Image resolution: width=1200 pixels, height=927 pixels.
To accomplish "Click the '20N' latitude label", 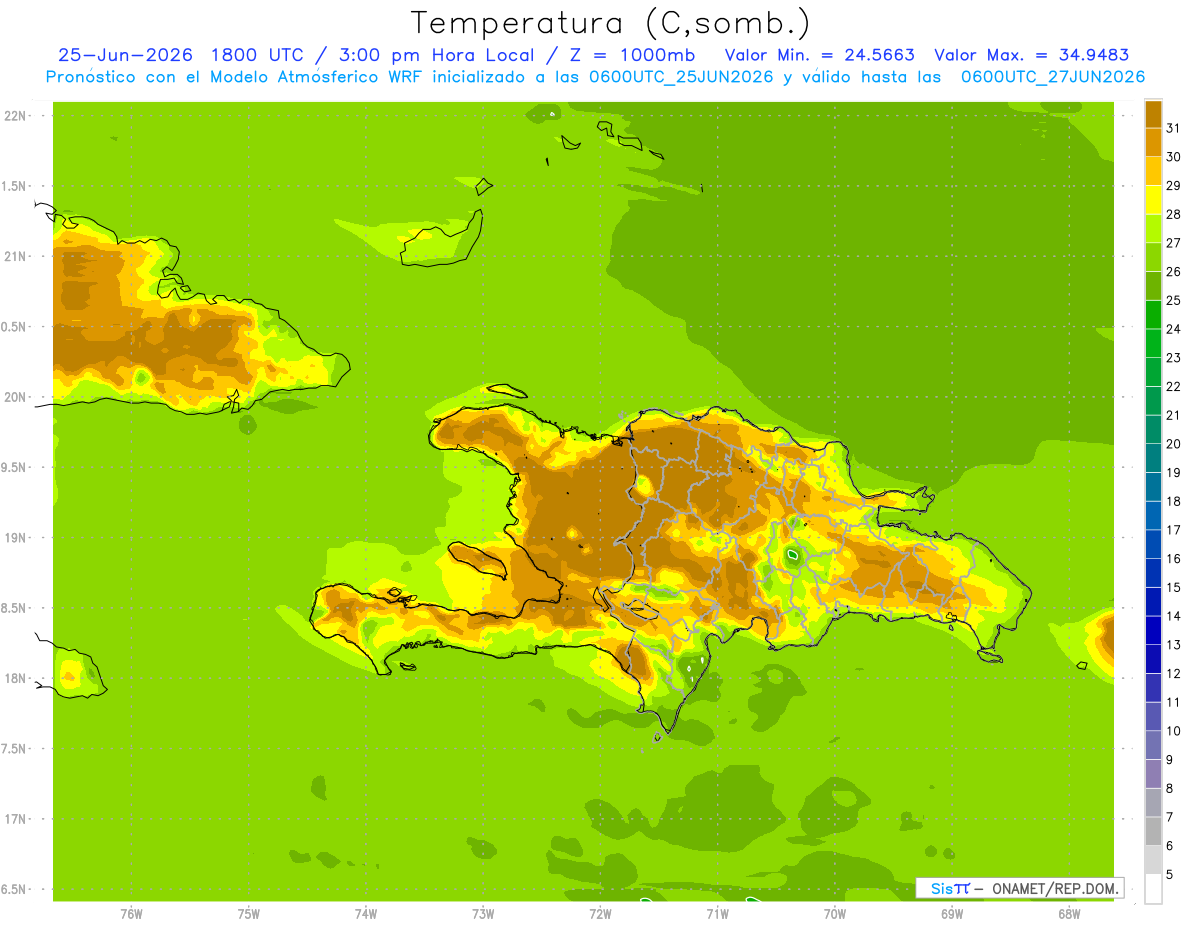I will click(16, 397).
